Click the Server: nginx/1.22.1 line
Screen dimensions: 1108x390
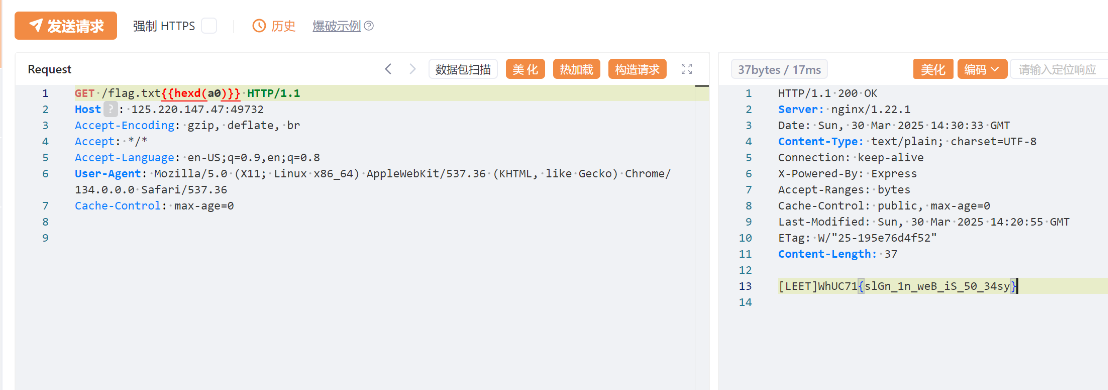click(x=844, y=109)
